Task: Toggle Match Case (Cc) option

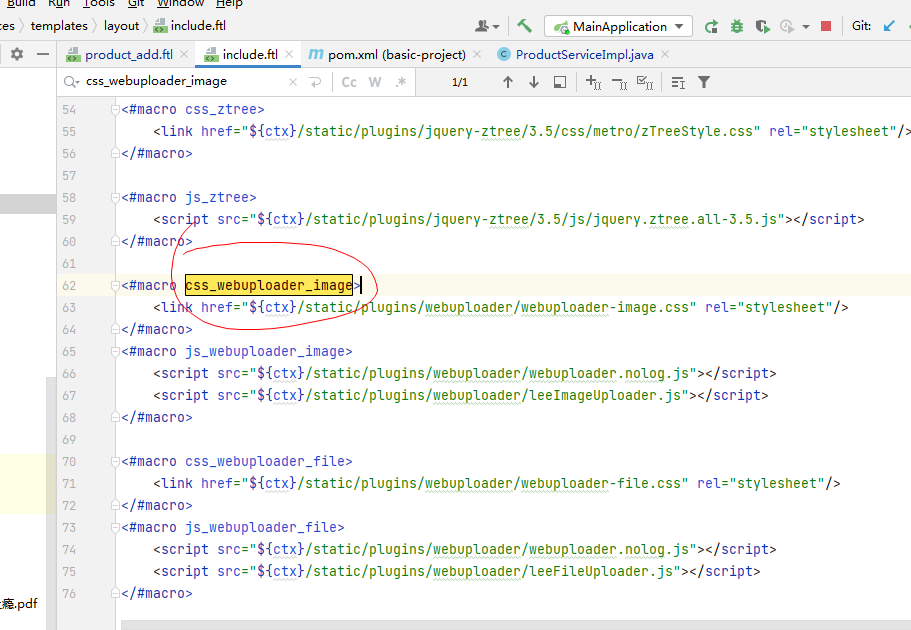Action: pyautogui.click(x=349, y=82)
